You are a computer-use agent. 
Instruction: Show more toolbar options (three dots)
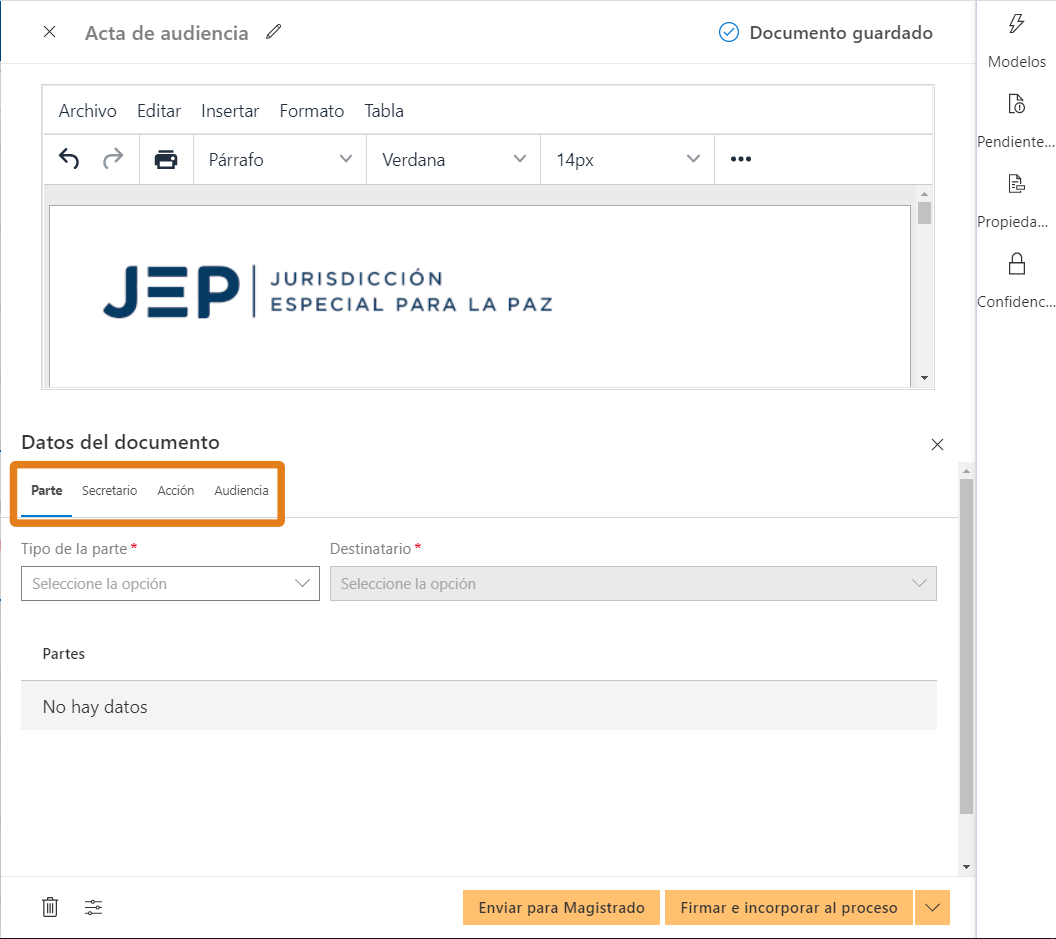[x=741, y=159]
